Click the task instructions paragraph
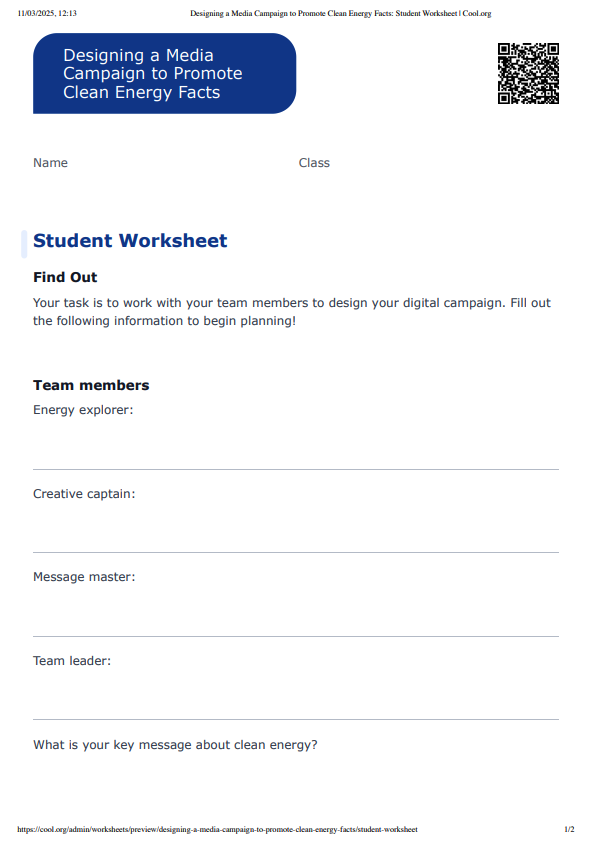The image size is (594, 842). click(x=292, y=312)
